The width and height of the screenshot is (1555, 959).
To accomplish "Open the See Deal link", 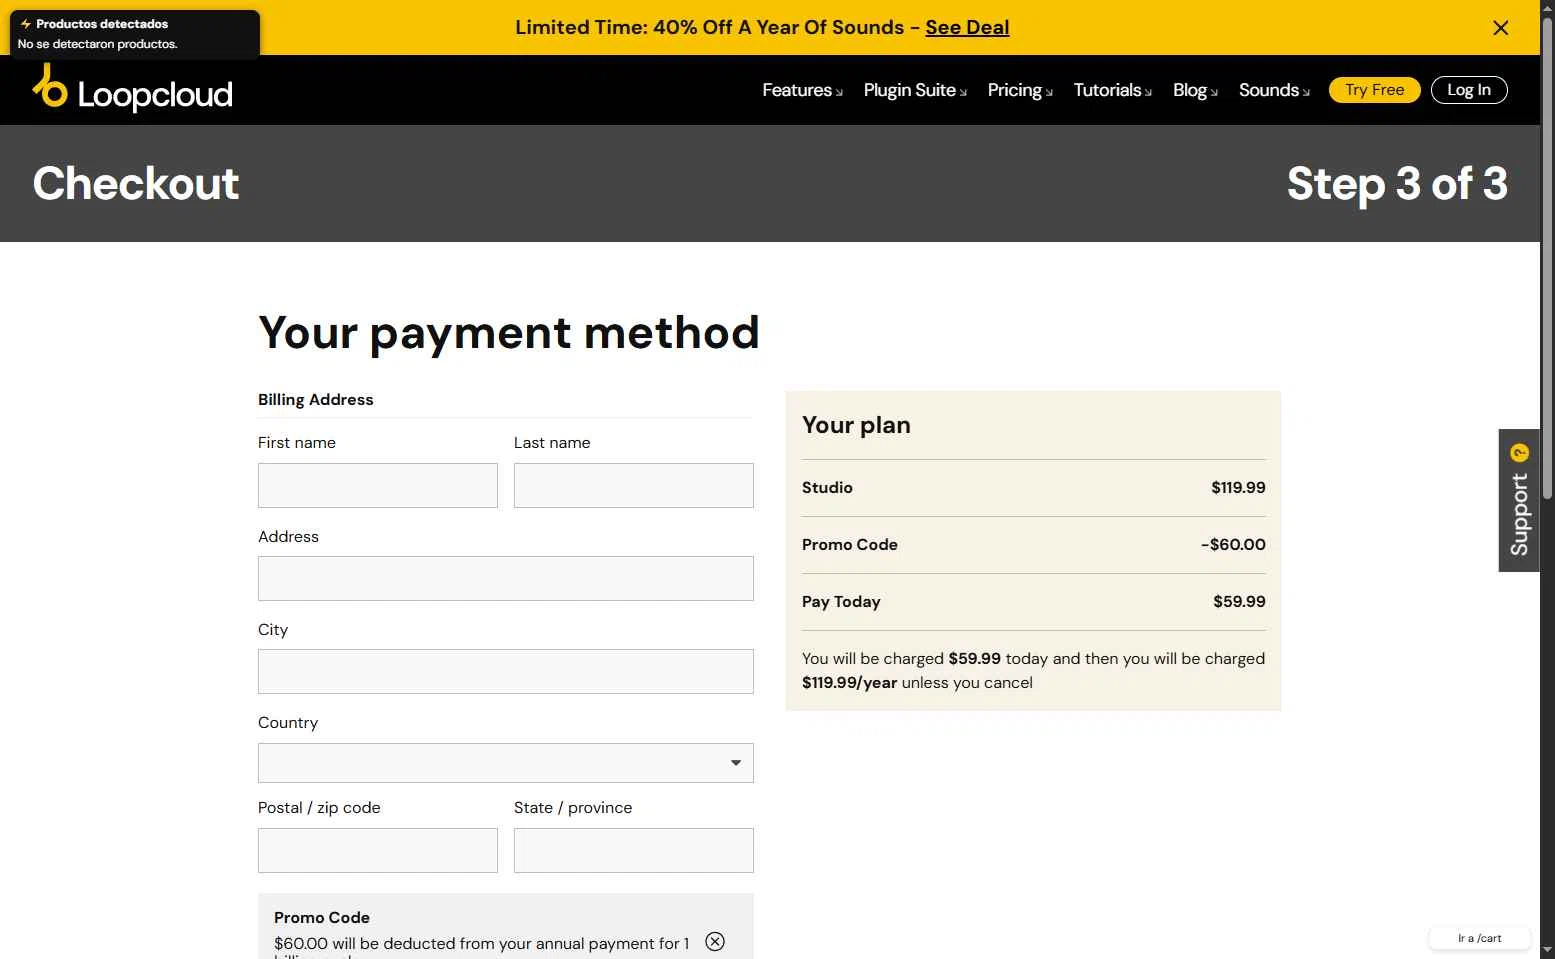I will coord(967,27).
